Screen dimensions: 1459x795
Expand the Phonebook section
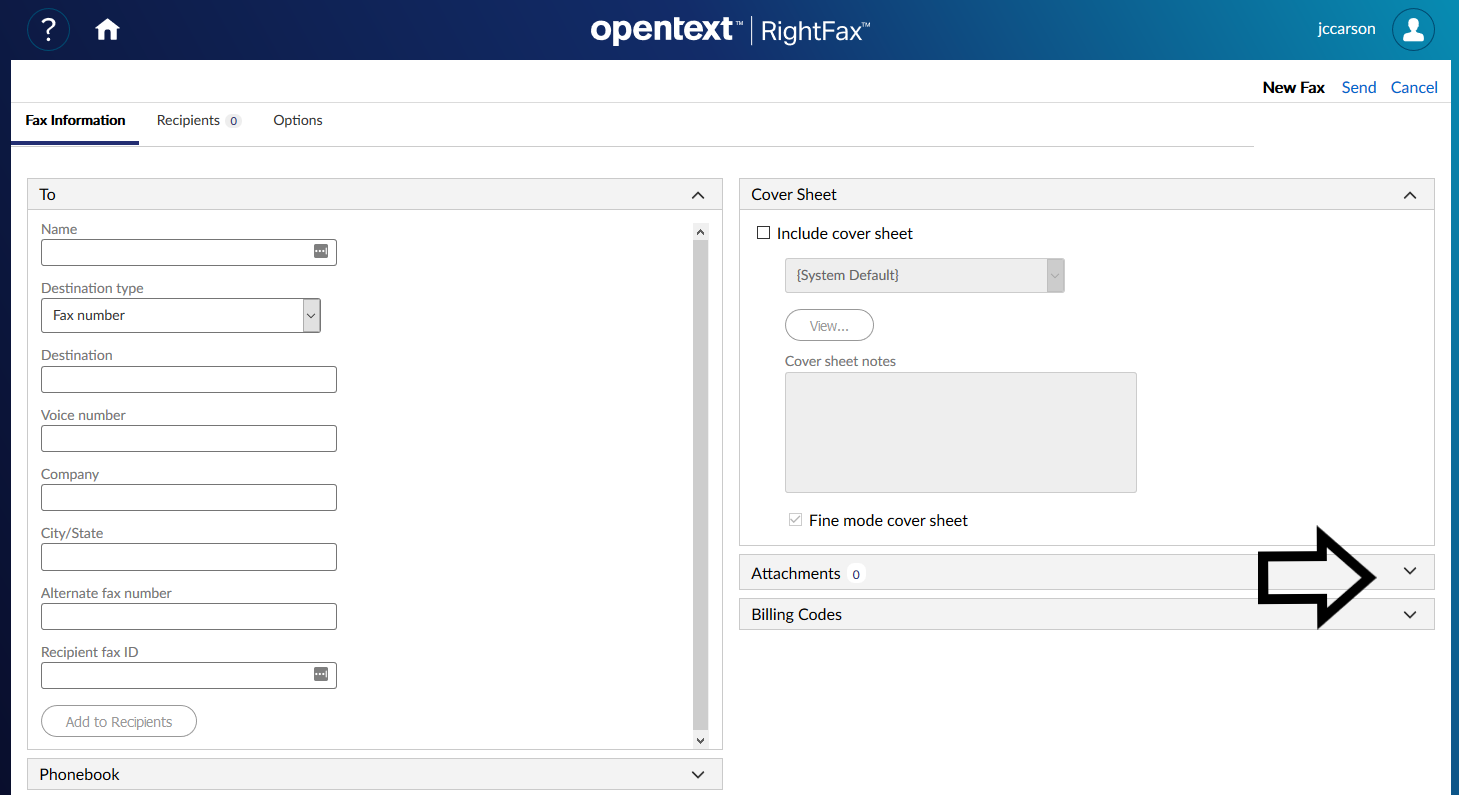(698, 774)
